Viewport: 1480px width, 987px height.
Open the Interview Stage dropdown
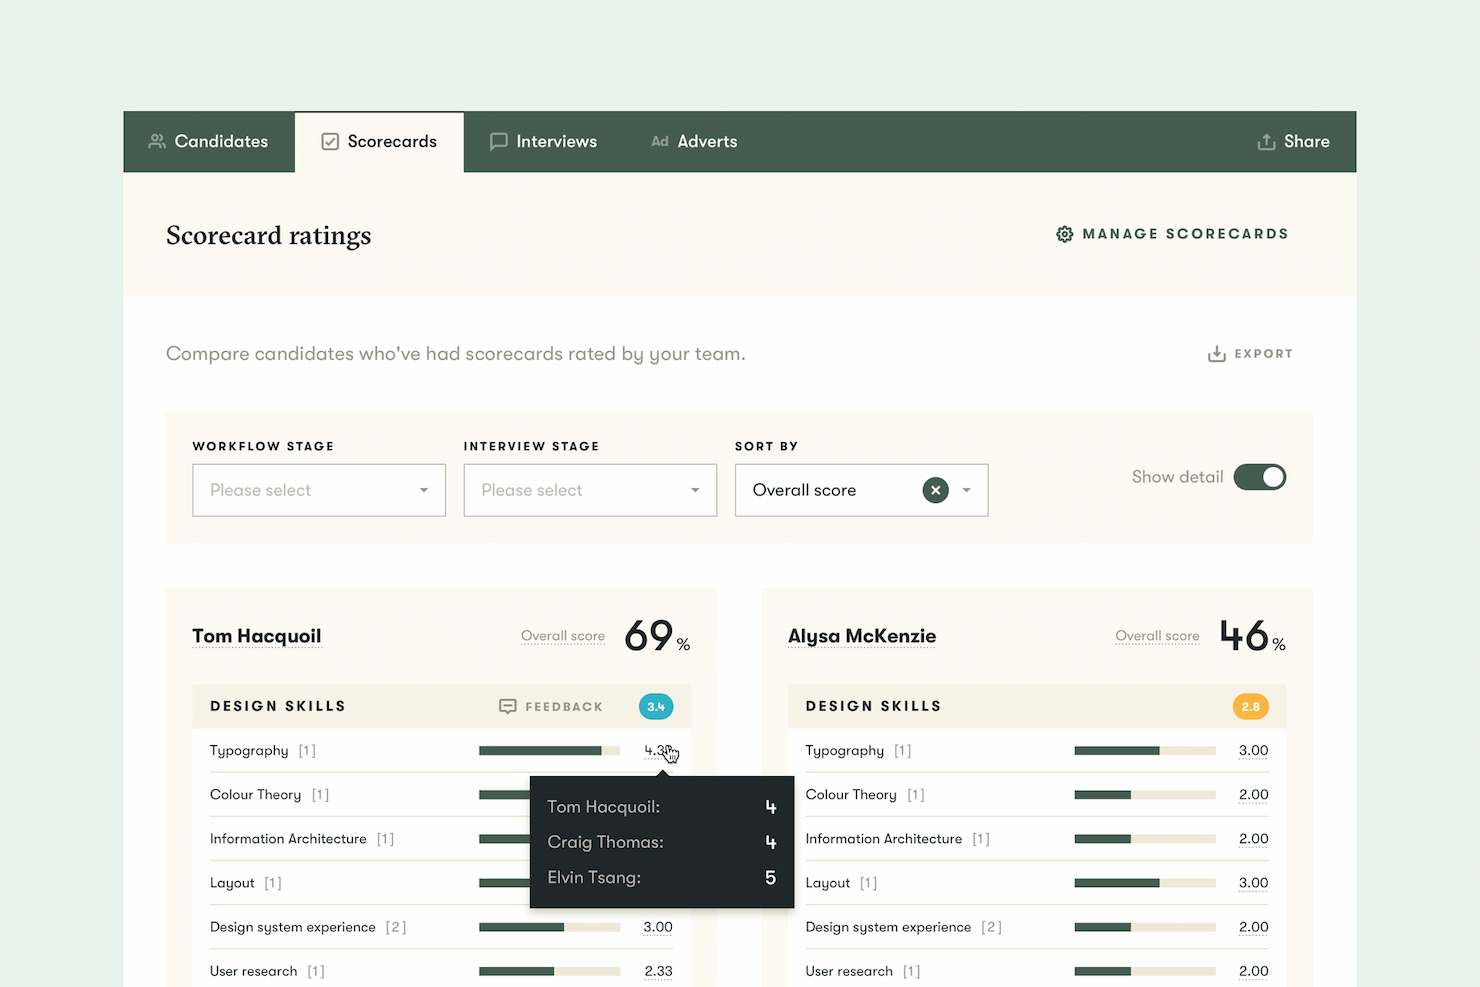click(589, 490)
